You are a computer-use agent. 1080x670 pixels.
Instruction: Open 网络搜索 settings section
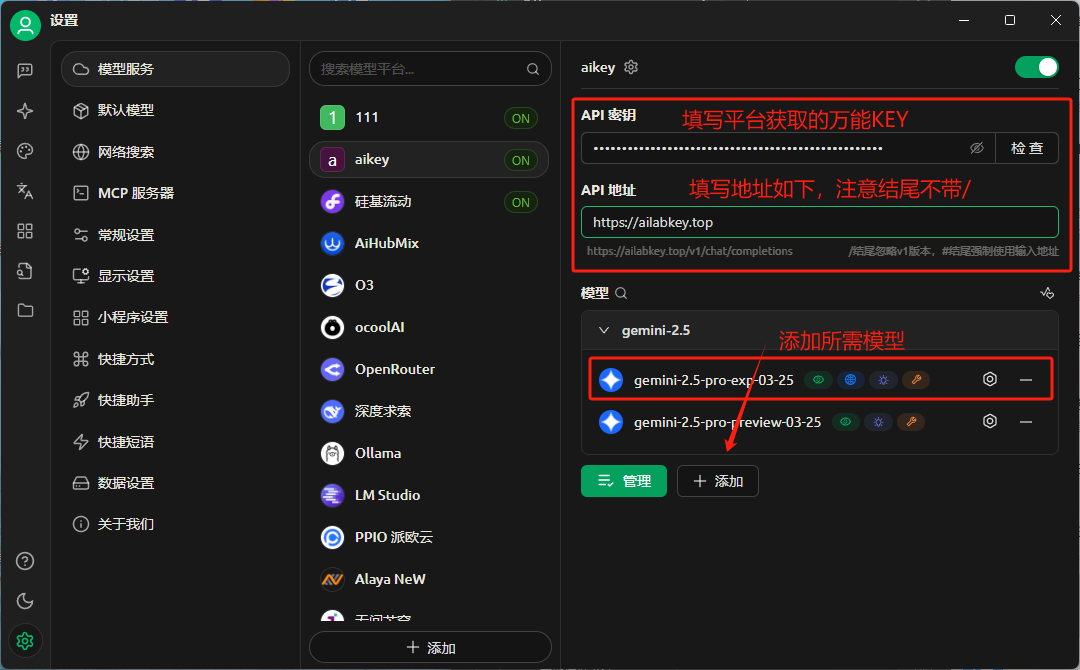[176, 151]
